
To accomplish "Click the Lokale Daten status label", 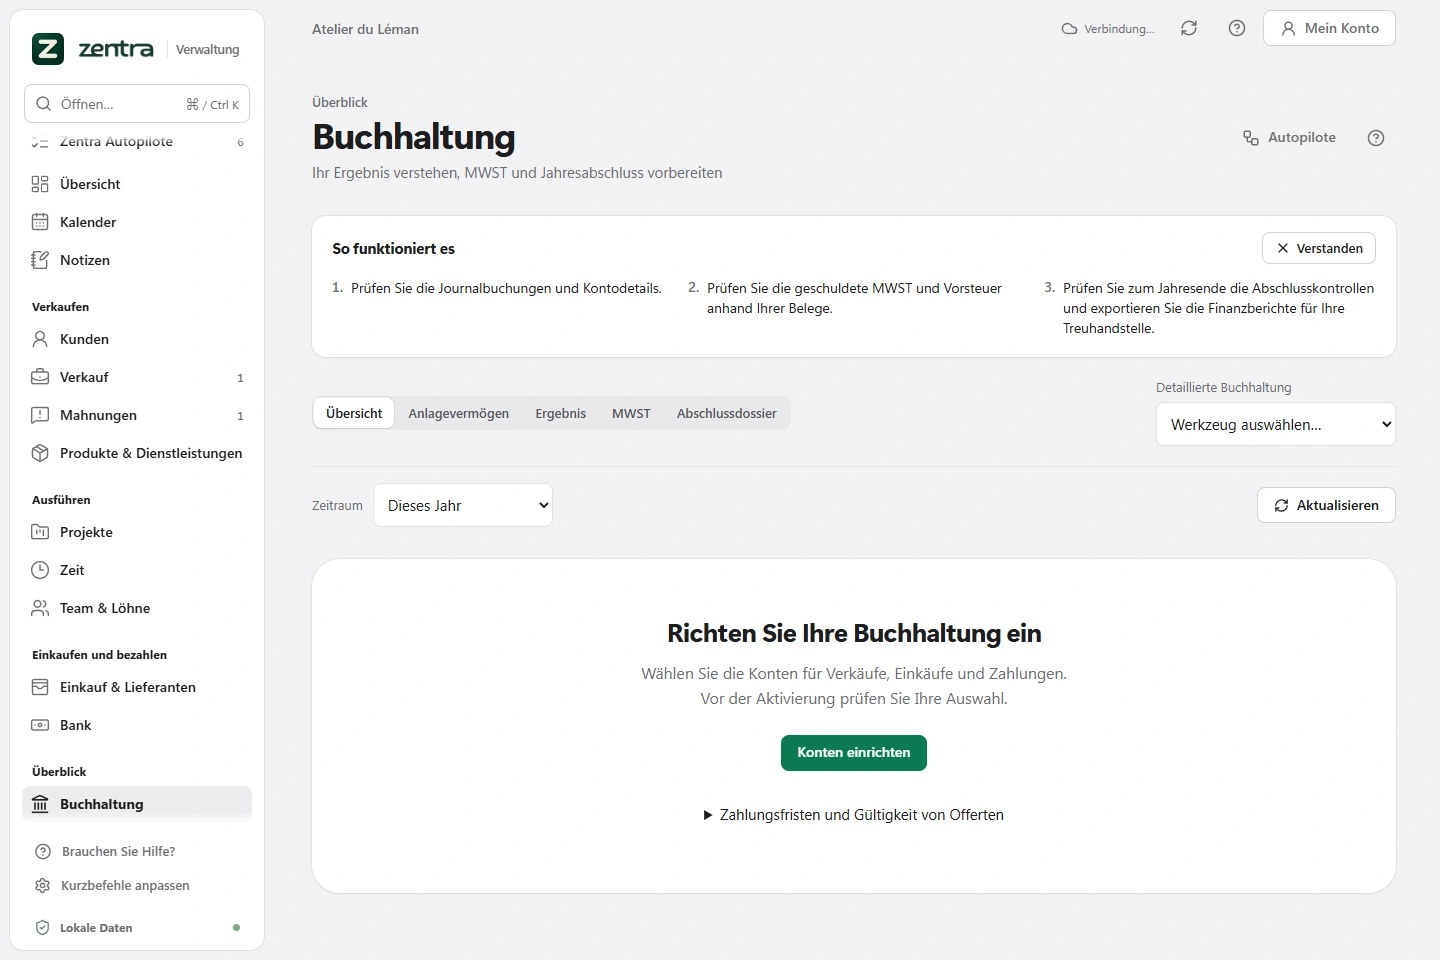I will [x=96, y=928].
